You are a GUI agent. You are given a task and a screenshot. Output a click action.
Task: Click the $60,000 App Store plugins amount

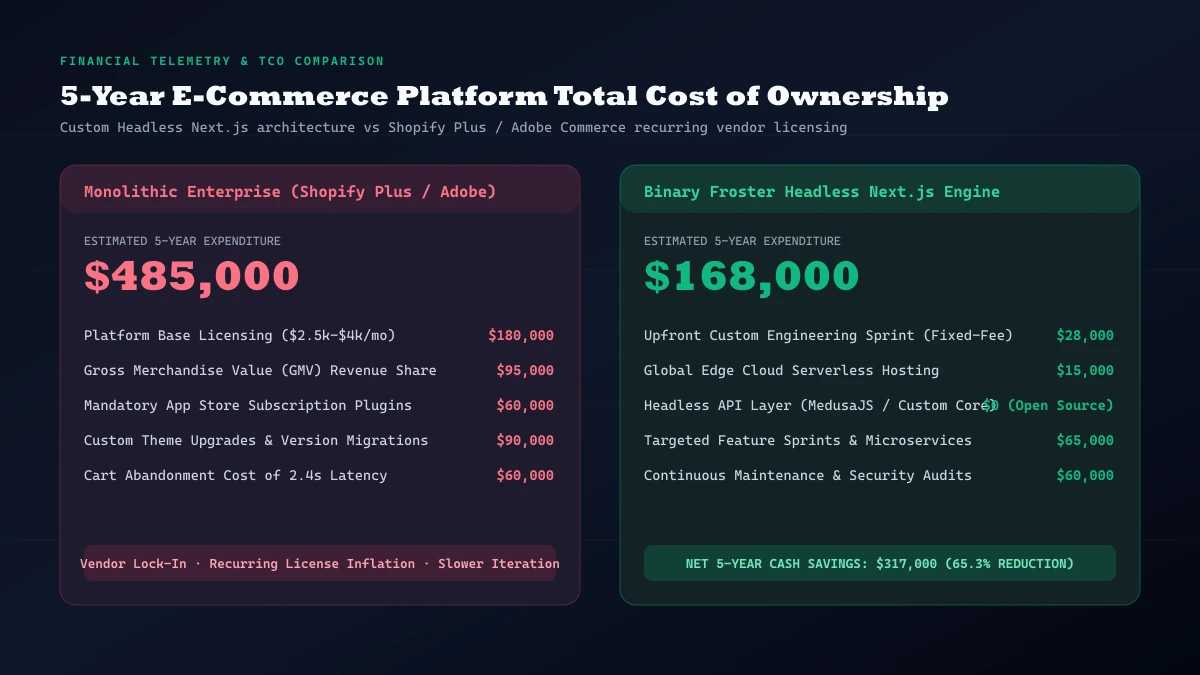pyautogui.click(x=525, y=406)
